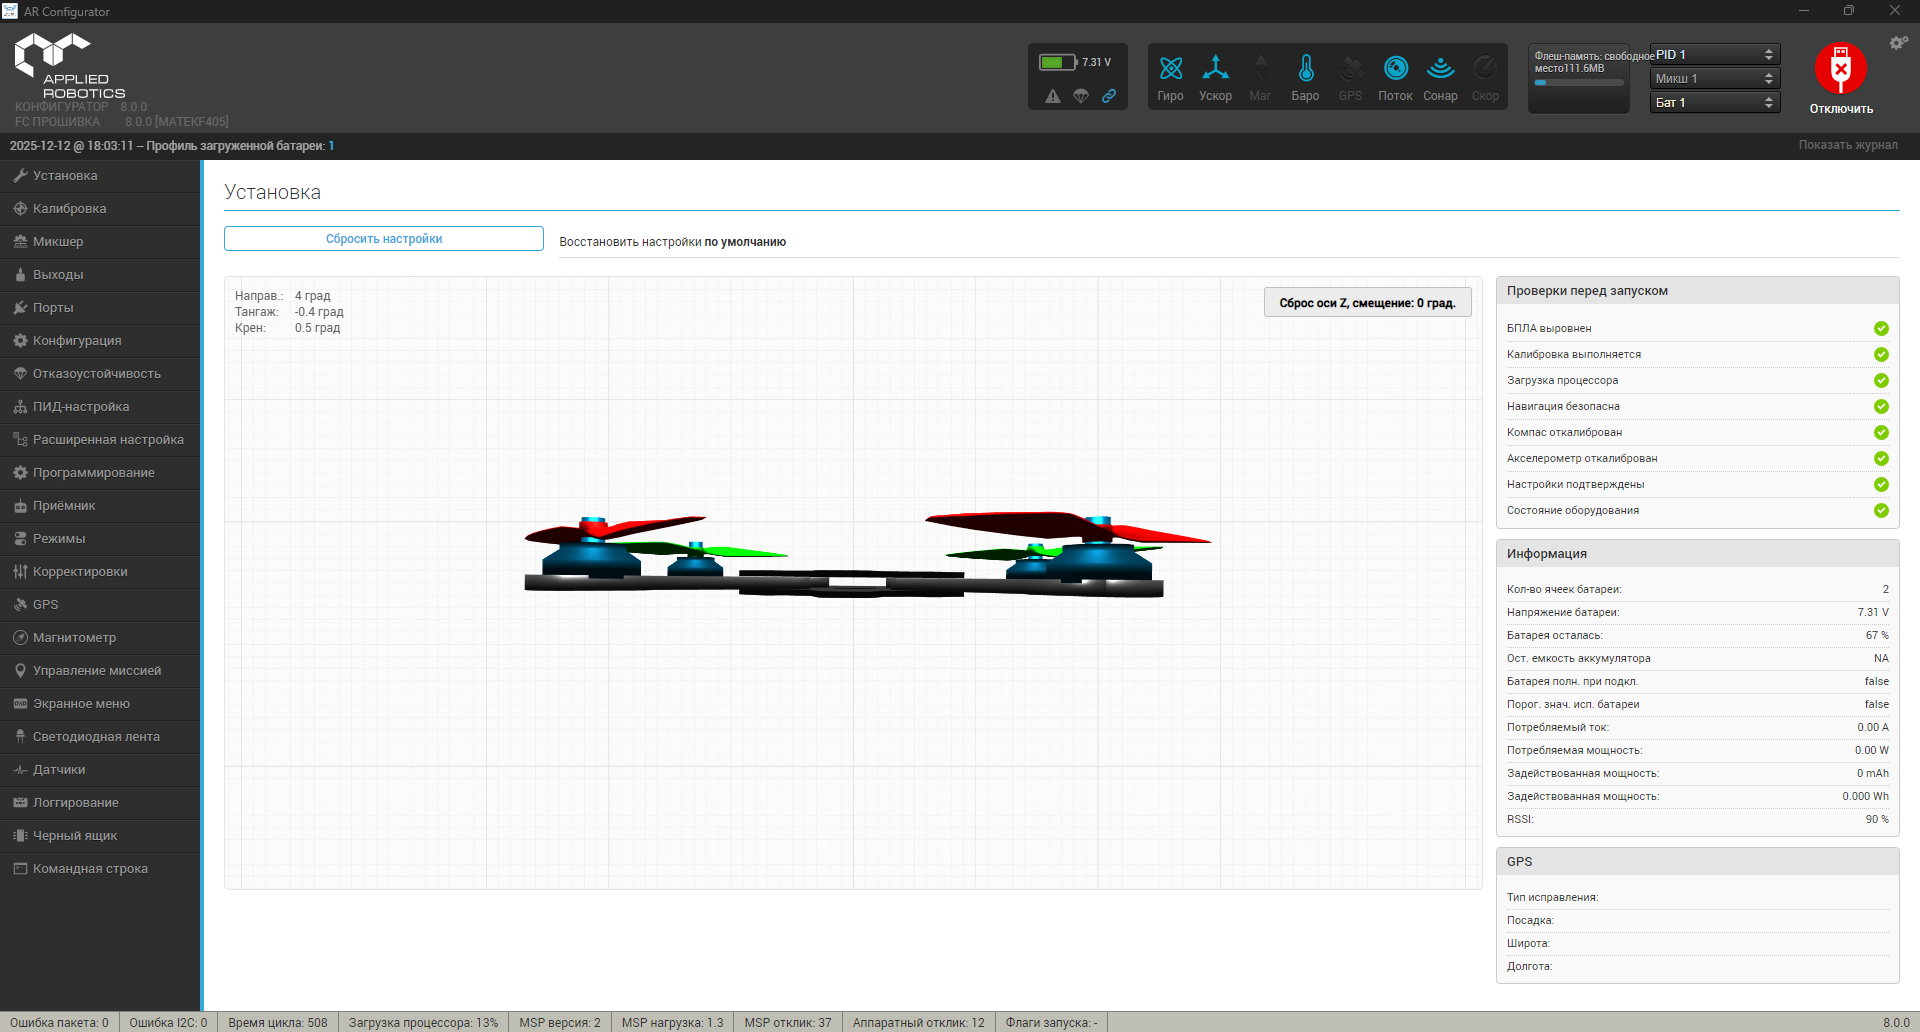Click the Сброс оси Z button

click(1367, 303)
